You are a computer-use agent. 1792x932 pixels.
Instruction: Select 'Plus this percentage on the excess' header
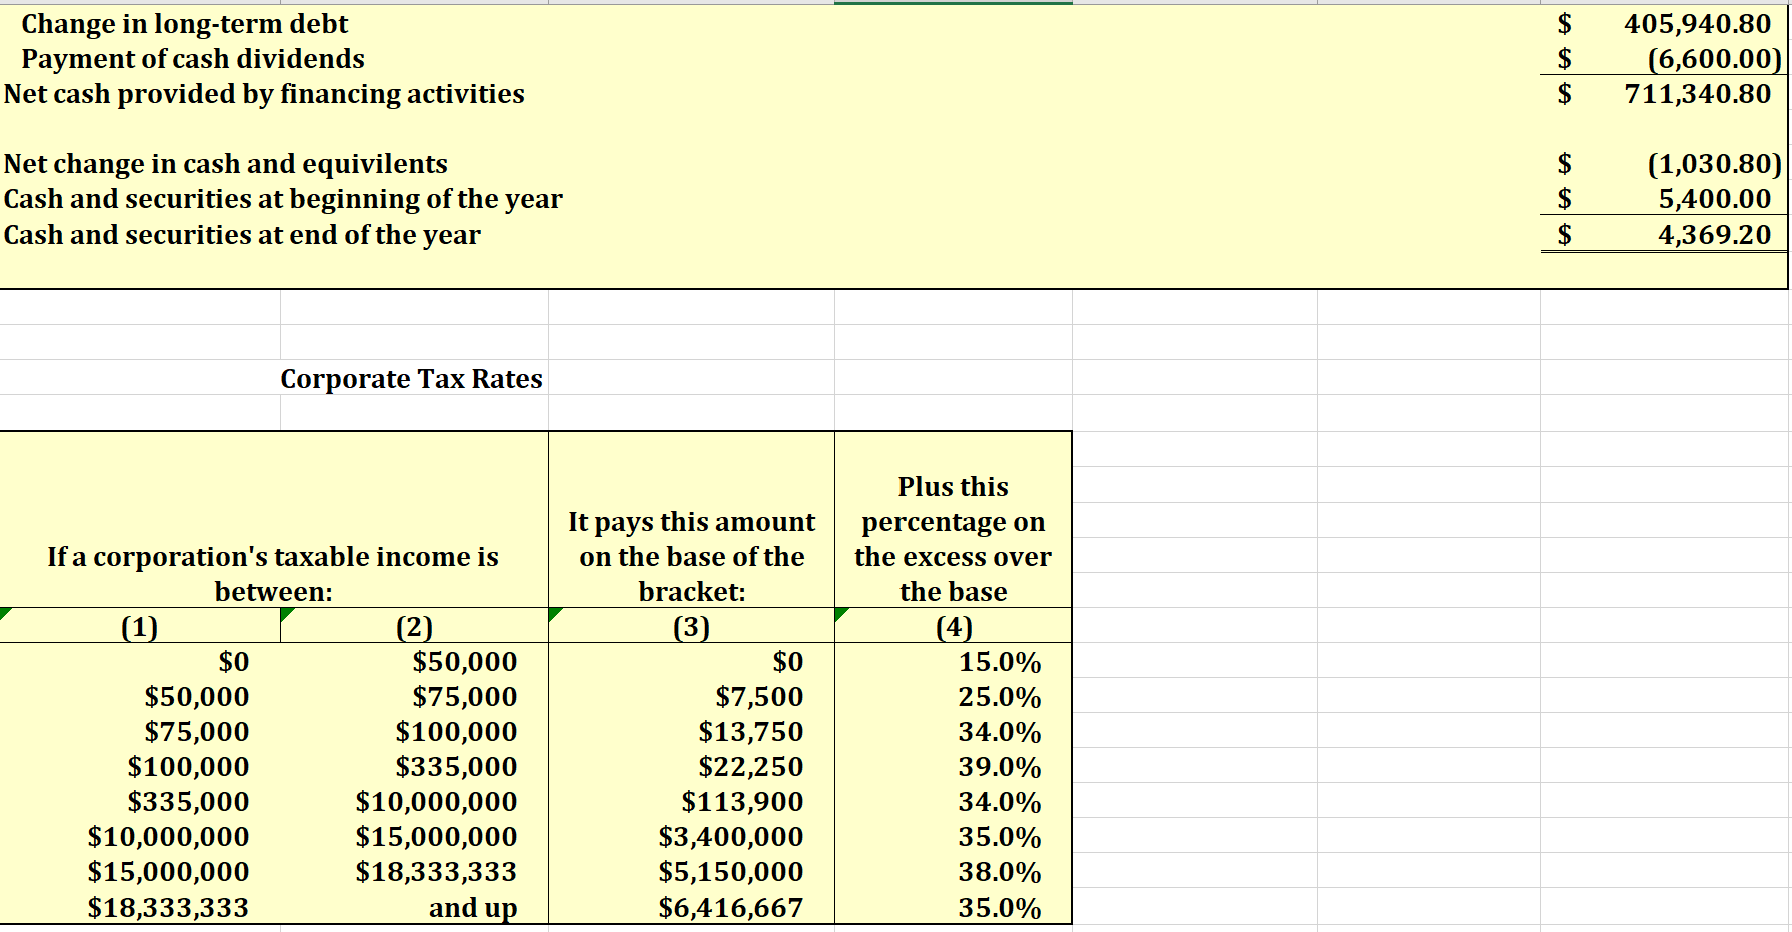tap(953, 539)
